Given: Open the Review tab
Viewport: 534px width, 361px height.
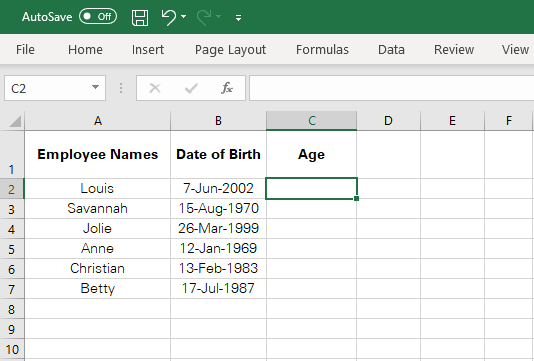Looking at the screenshot, I should (x=454, y=50).
